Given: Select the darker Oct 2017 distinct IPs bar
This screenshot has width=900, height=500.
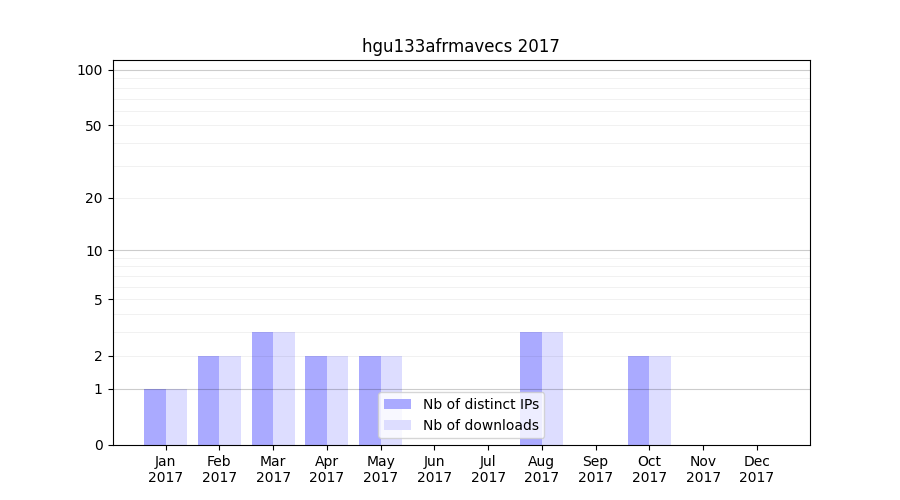Looking at the screenshot, I should [x=638, y=400].
